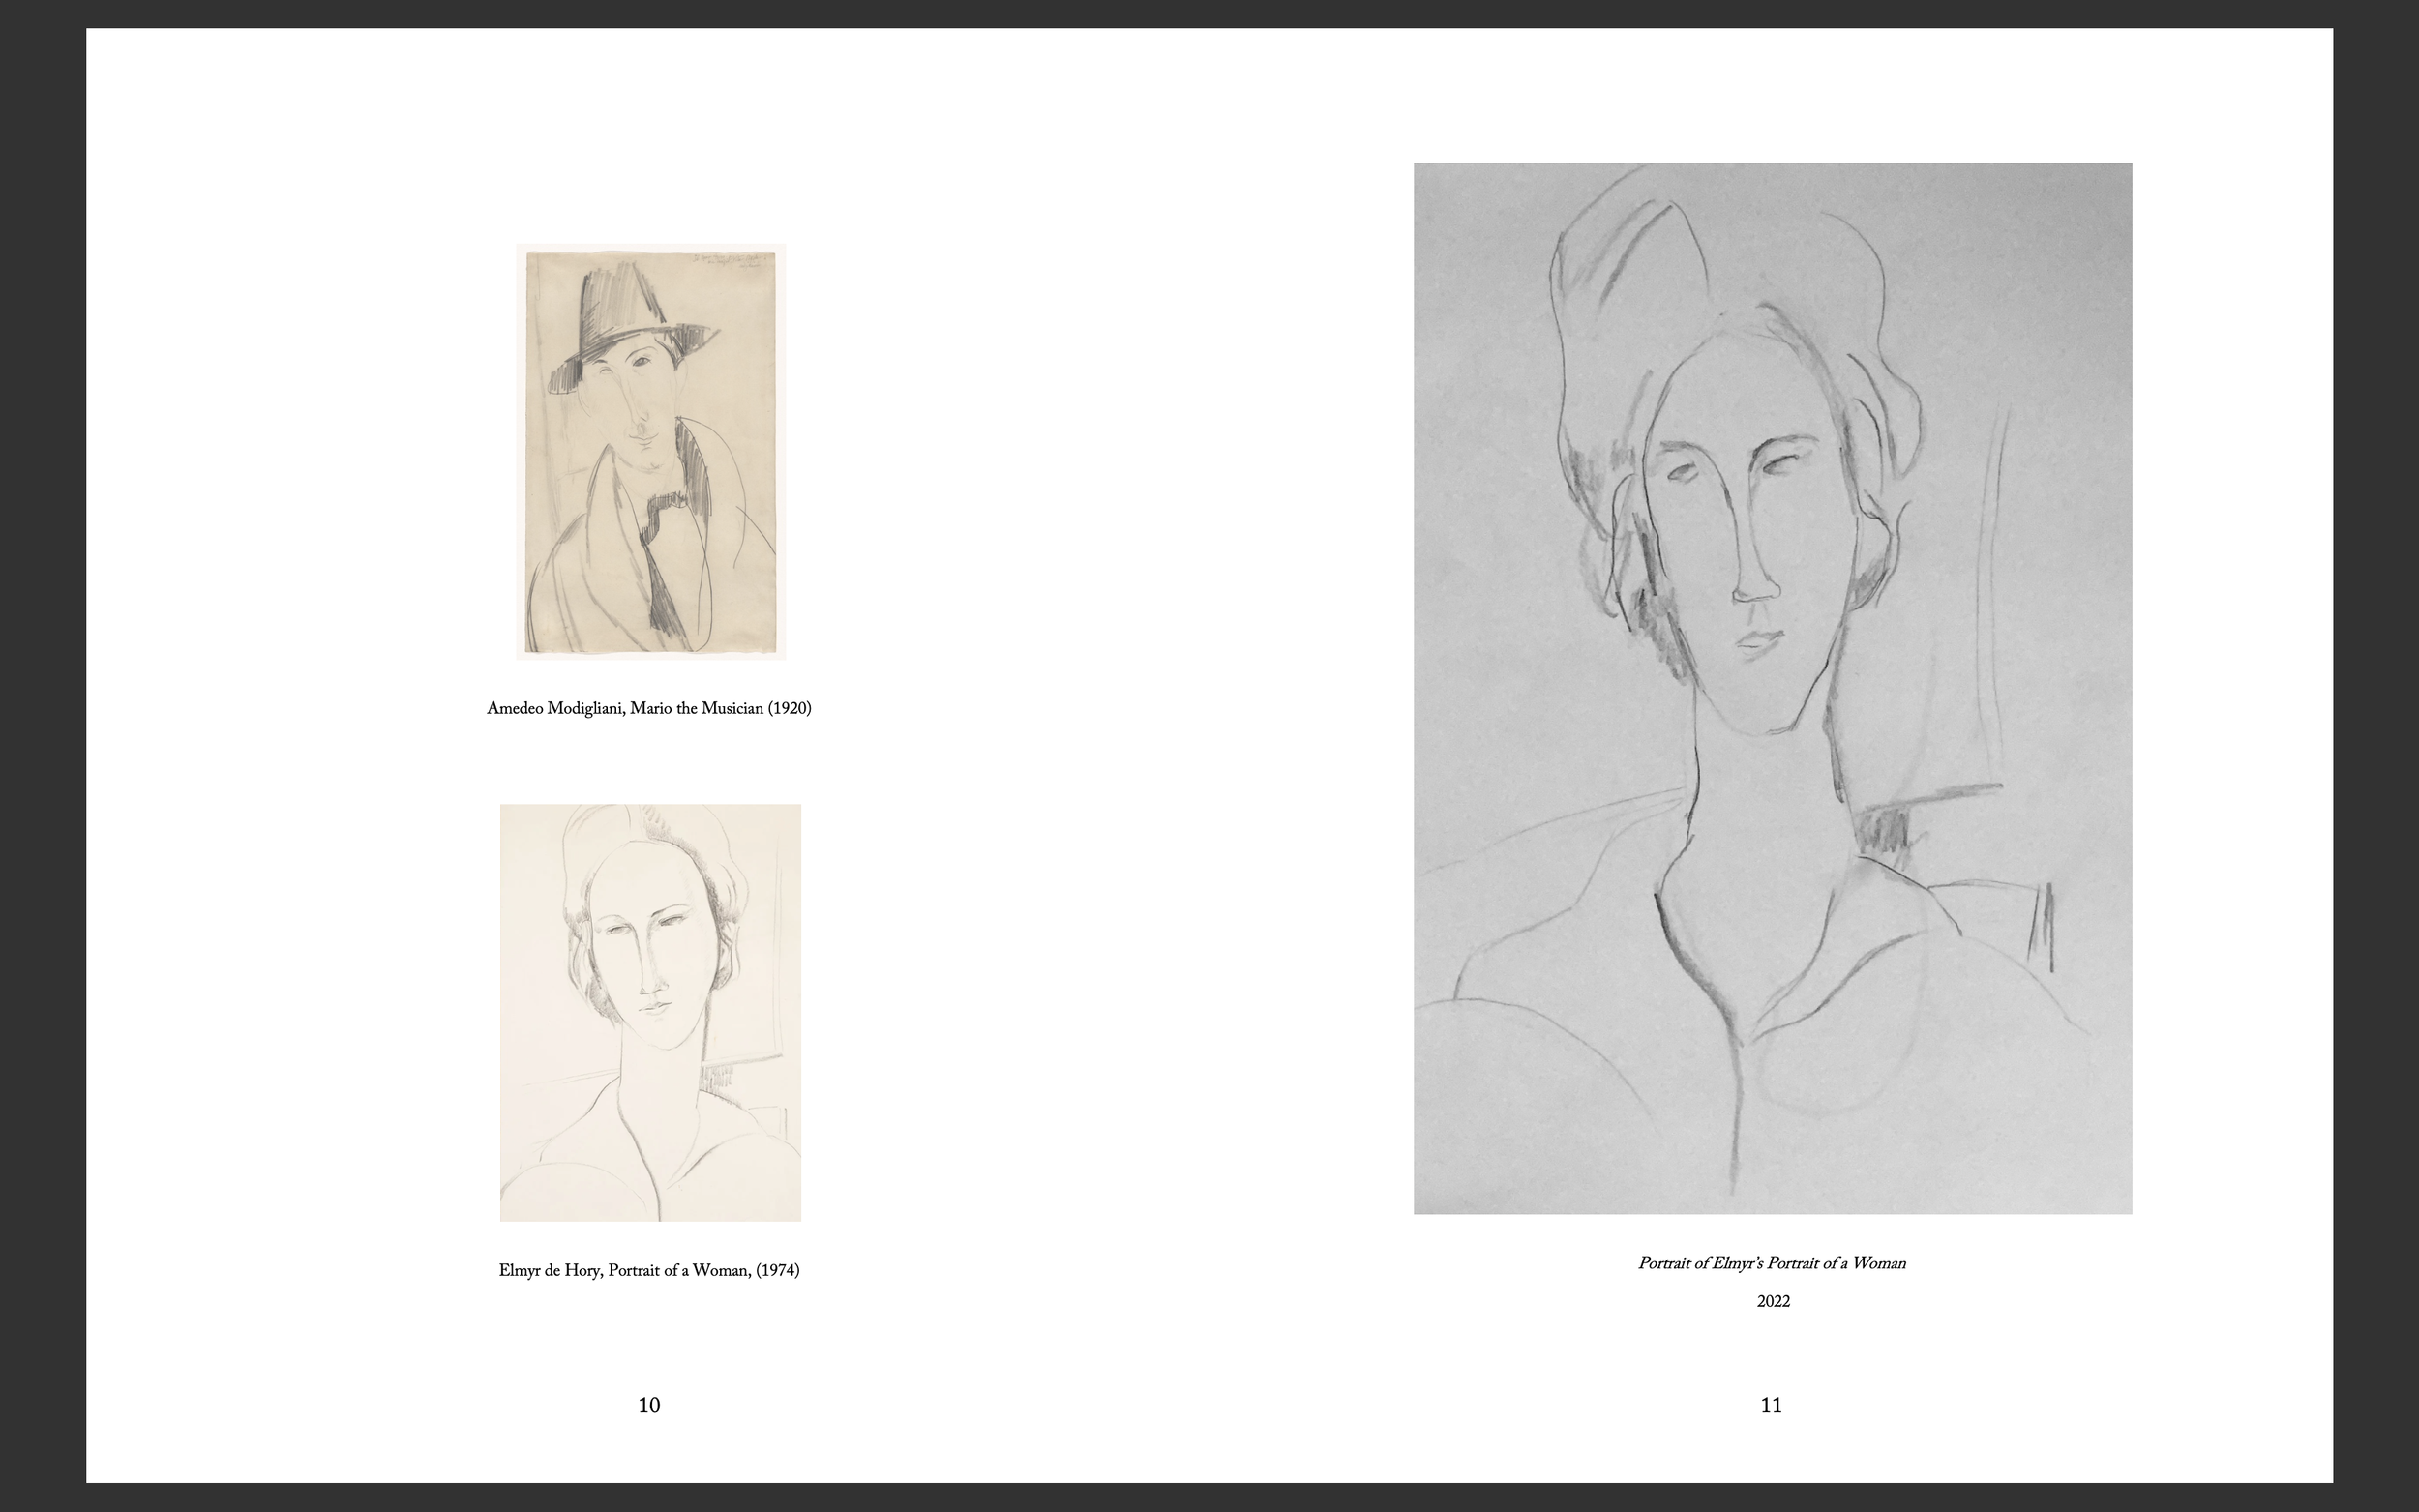Viewport: 2419px width, 1512px height.
Task: Click page number 11
Action: (x=1771, y=1405)
